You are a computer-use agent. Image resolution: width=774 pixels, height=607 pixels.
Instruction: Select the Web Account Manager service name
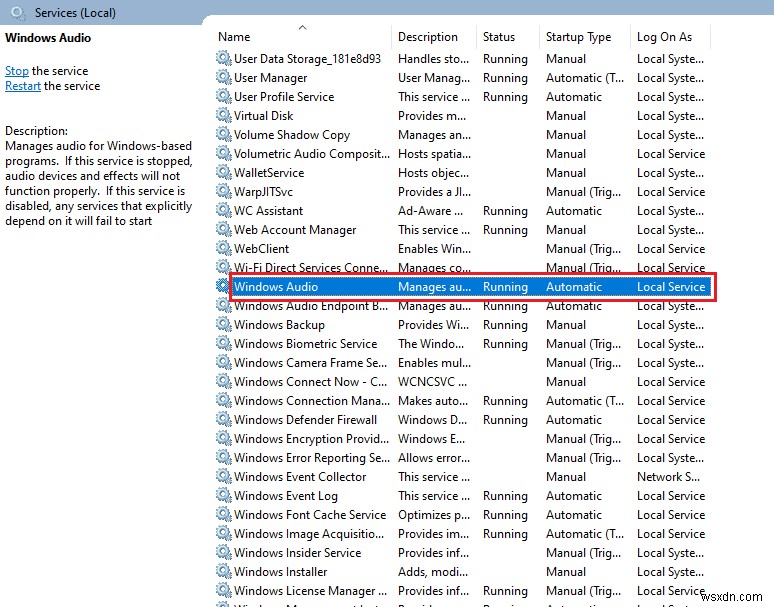[x=295, y=230]
